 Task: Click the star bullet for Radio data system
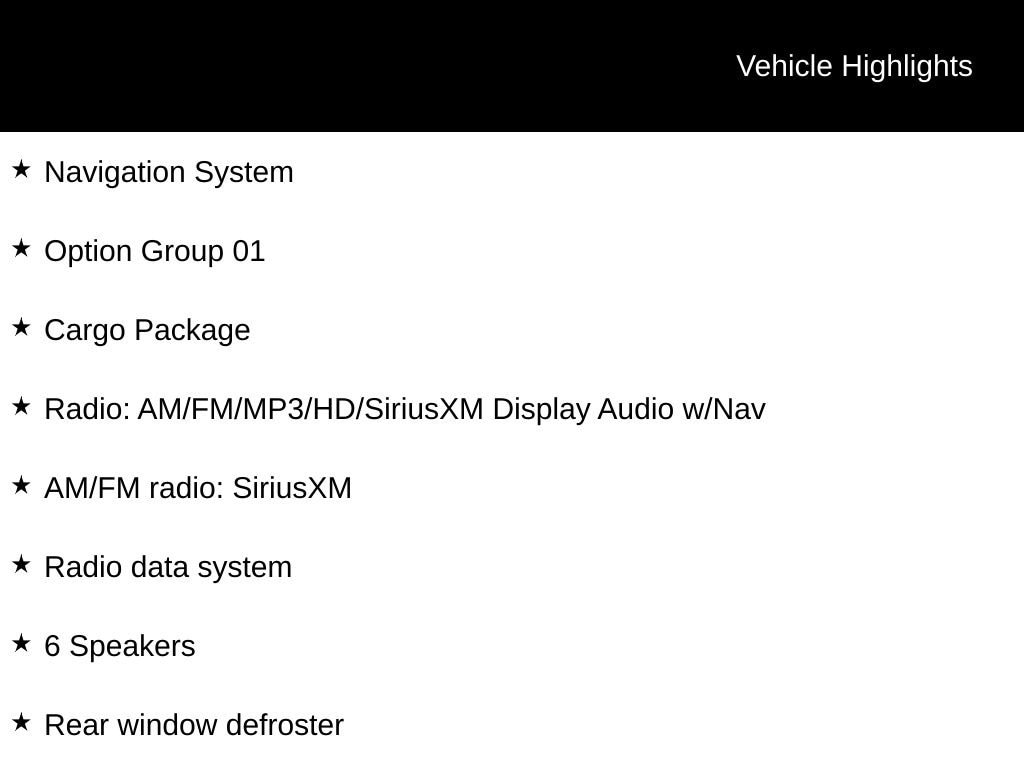(21, 565)
